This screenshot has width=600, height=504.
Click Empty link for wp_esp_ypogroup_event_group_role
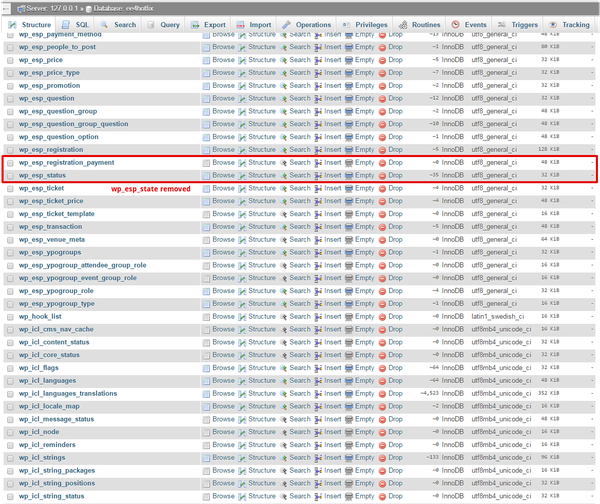(364, 278)
